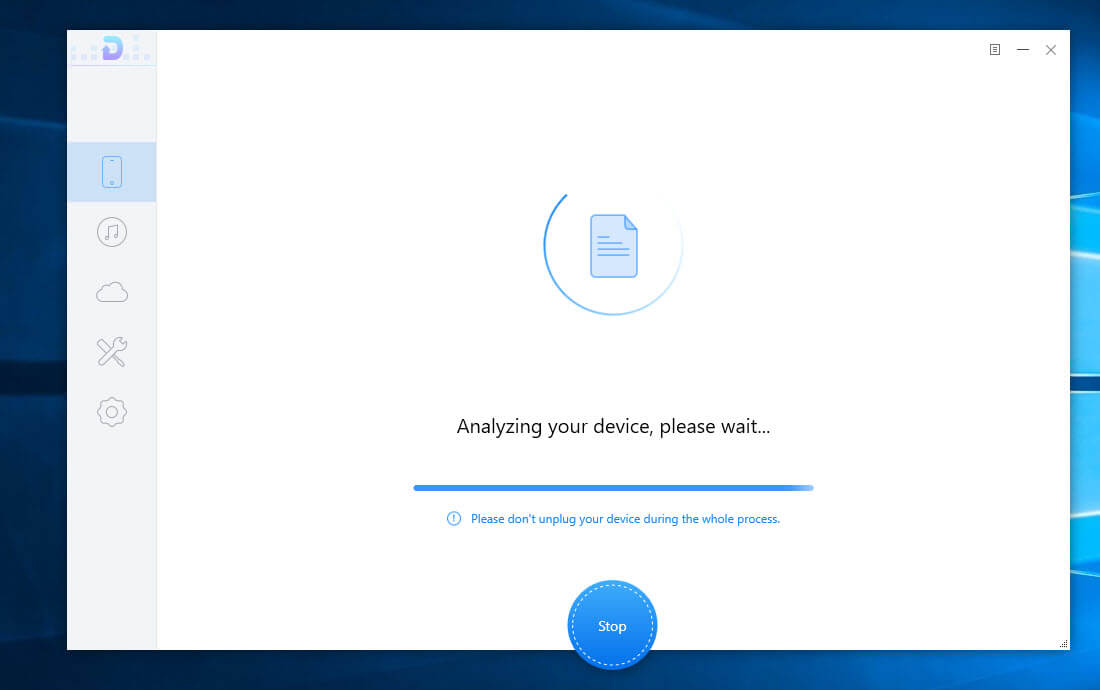Click the info icon beside unplug warning

[454, 519]
